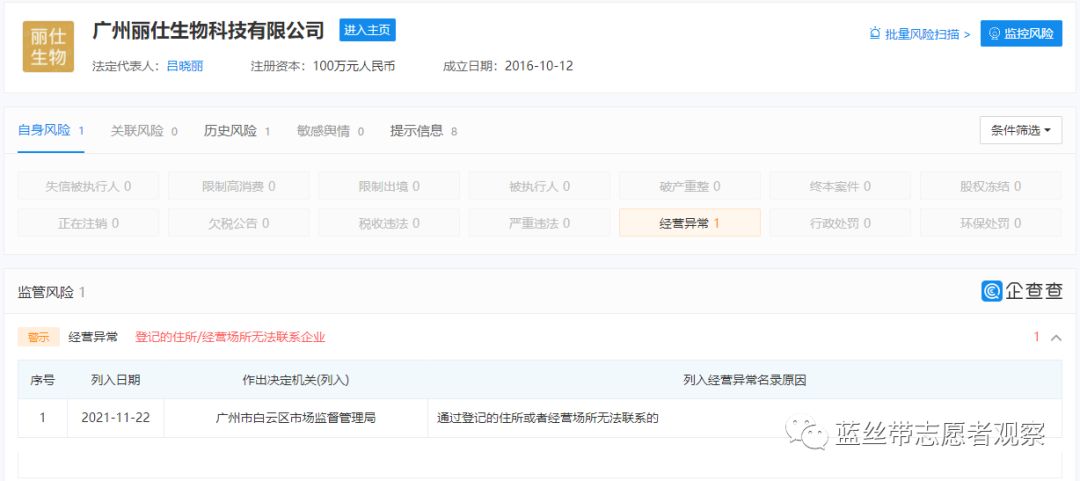
Task: Click the 进入主页 button
Action: point(367,30)
